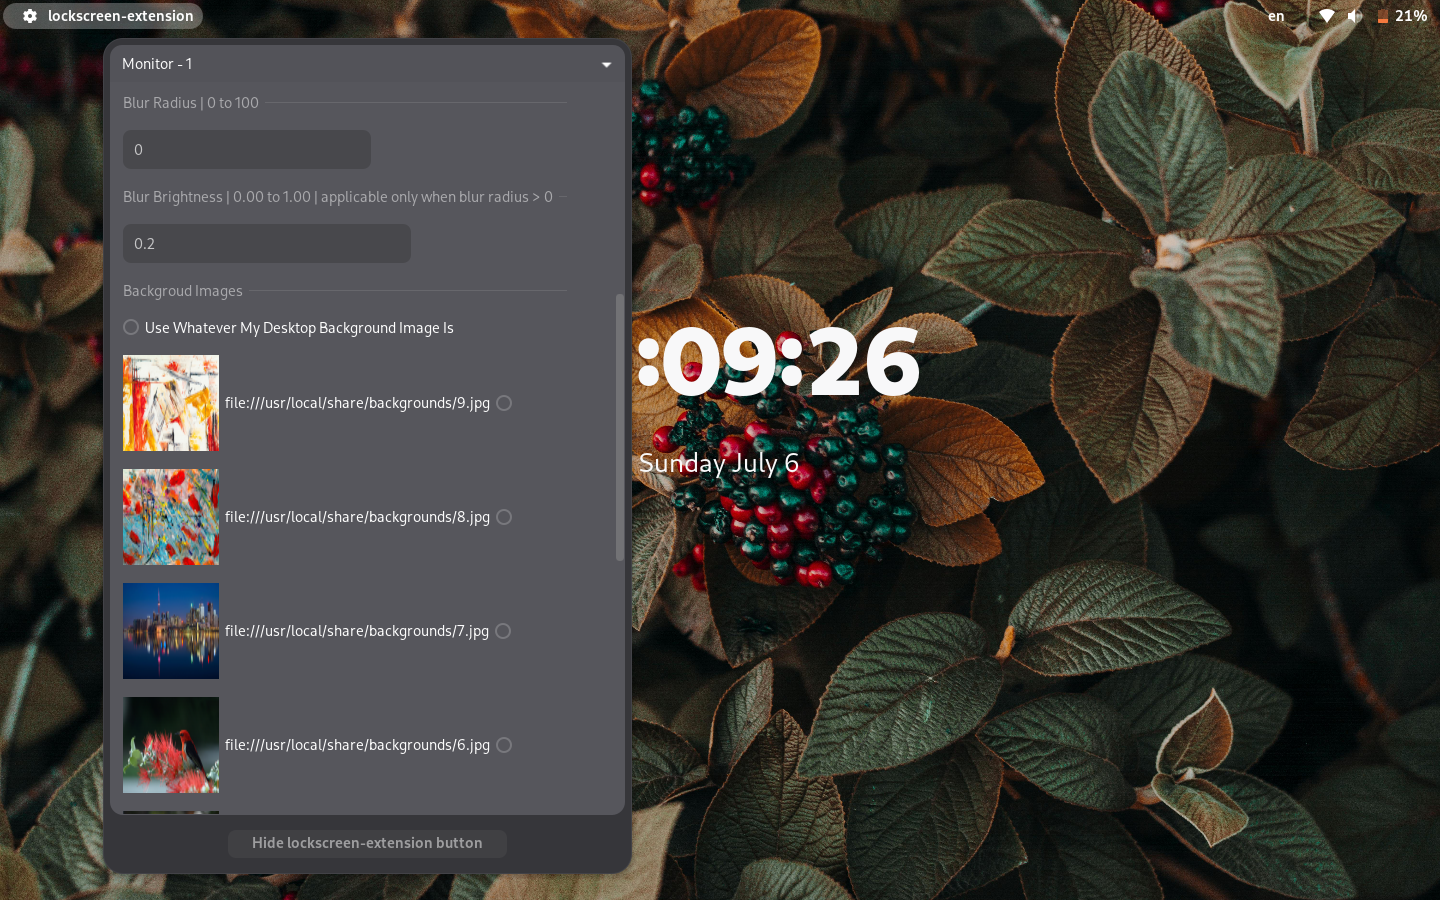Click the 8.jpg colorful painting thumbnail
Image resolution: width=1440 pixels, height=900 pixels.
click(x=171, y=517)
